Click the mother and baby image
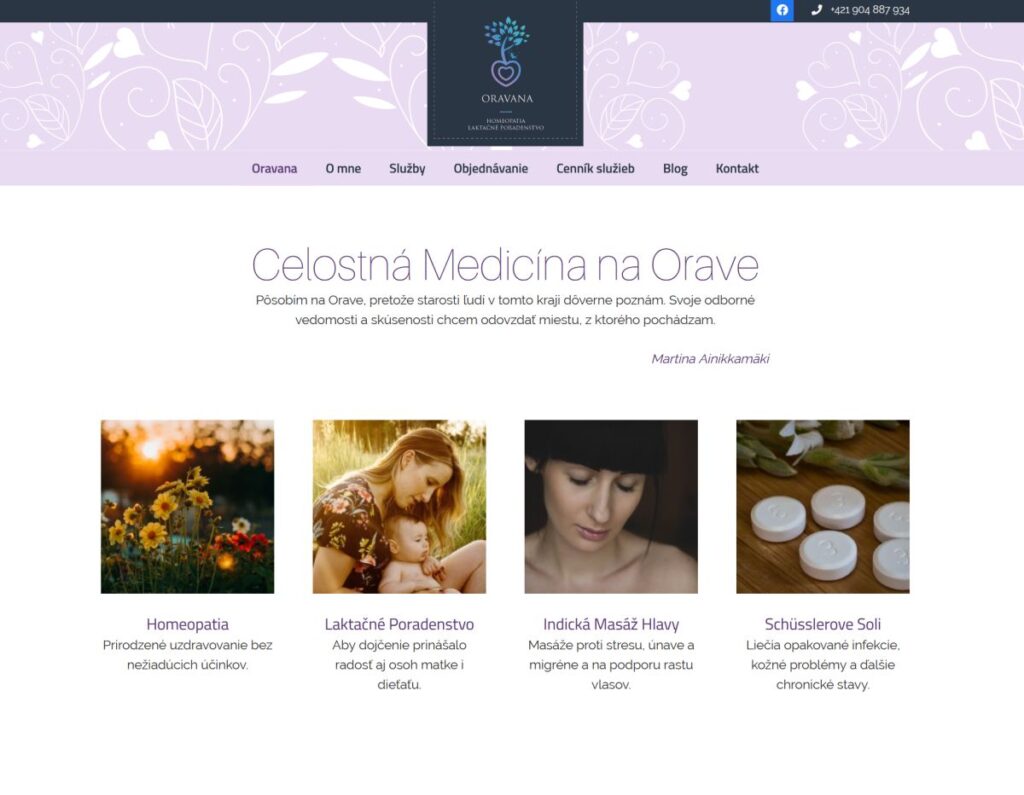This screenshot has width=1024, height=795. (x=399, y=506)
